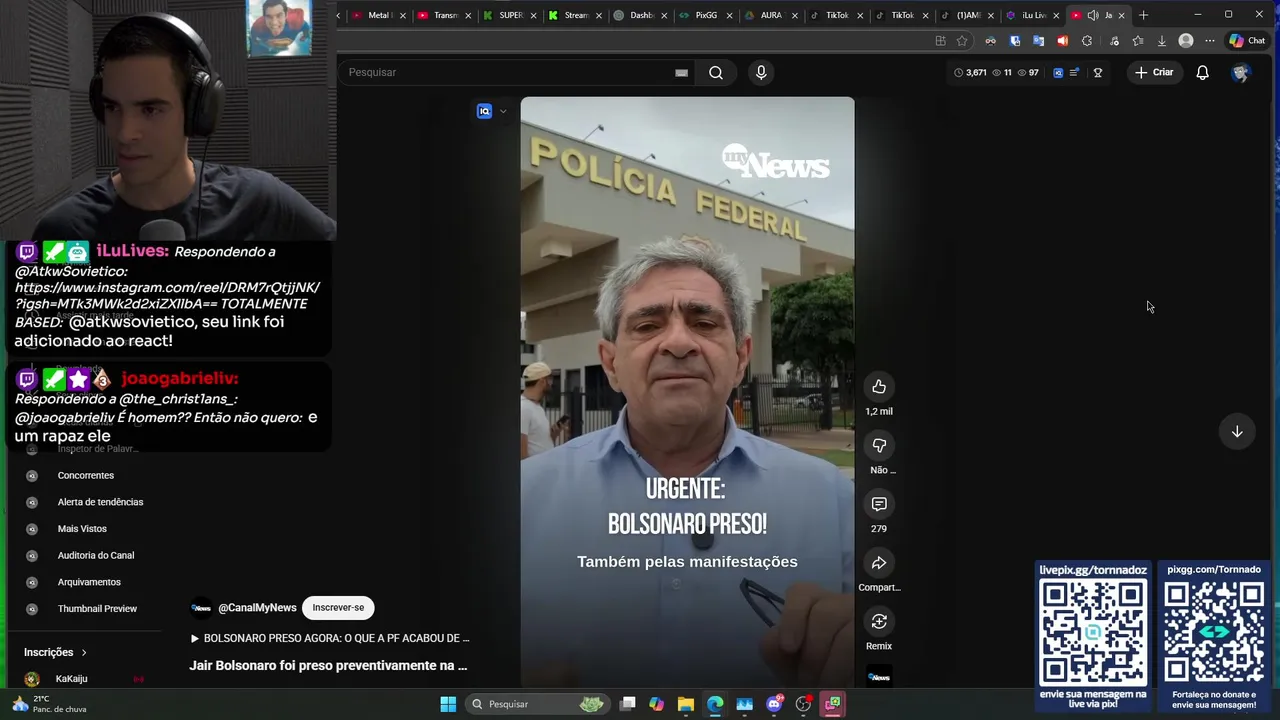Screen dimensions: 1280x720
Task: Click the Criar create button
Action: tap(1154, 72)
